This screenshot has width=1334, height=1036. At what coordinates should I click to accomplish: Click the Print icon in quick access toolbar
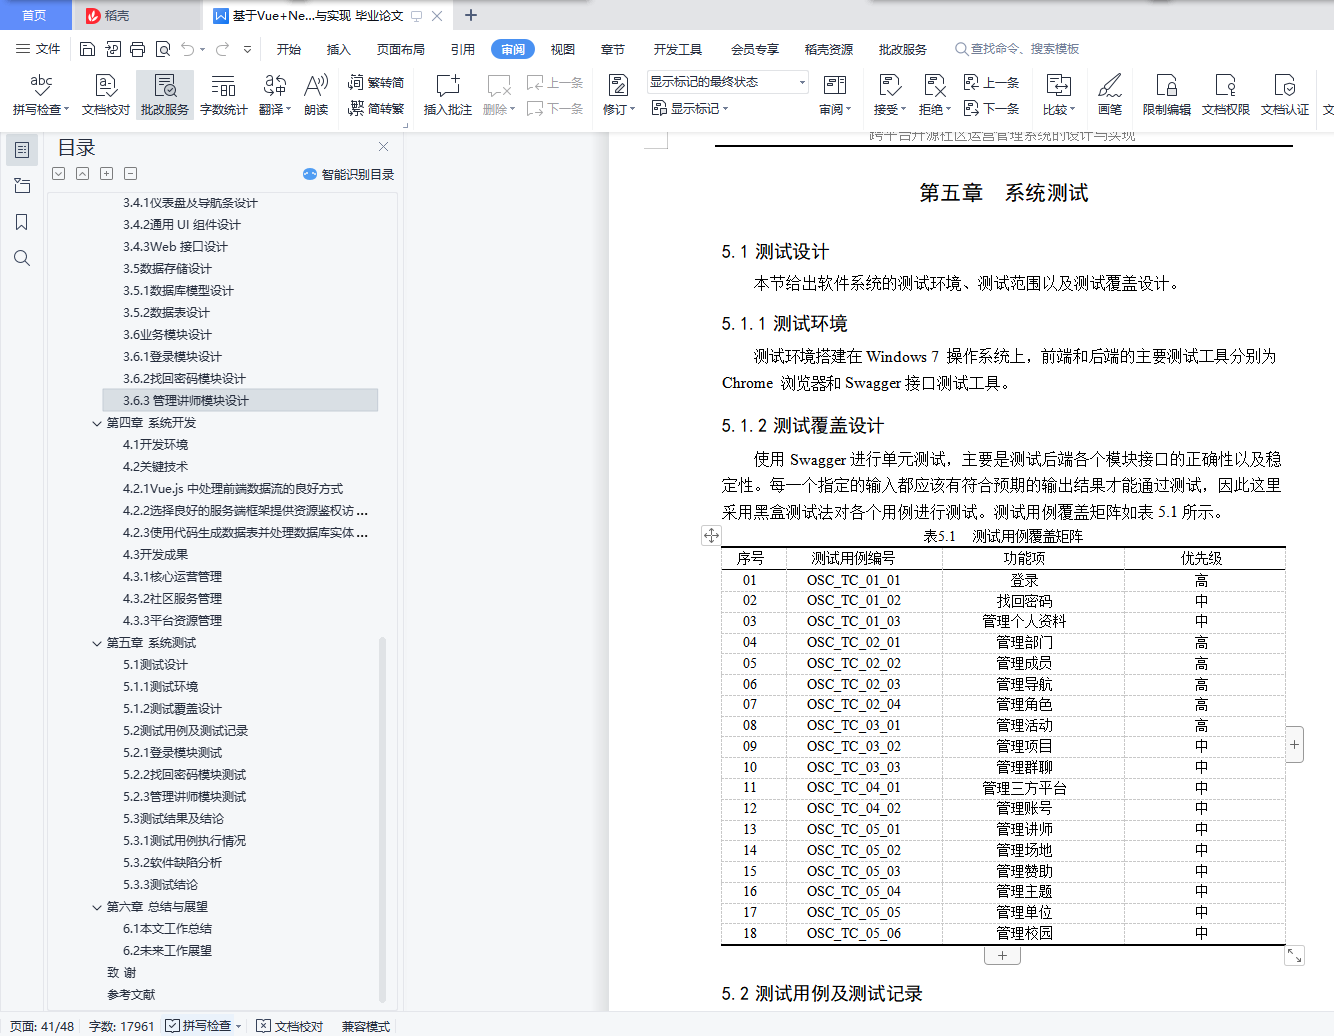[x=137, y=49]
